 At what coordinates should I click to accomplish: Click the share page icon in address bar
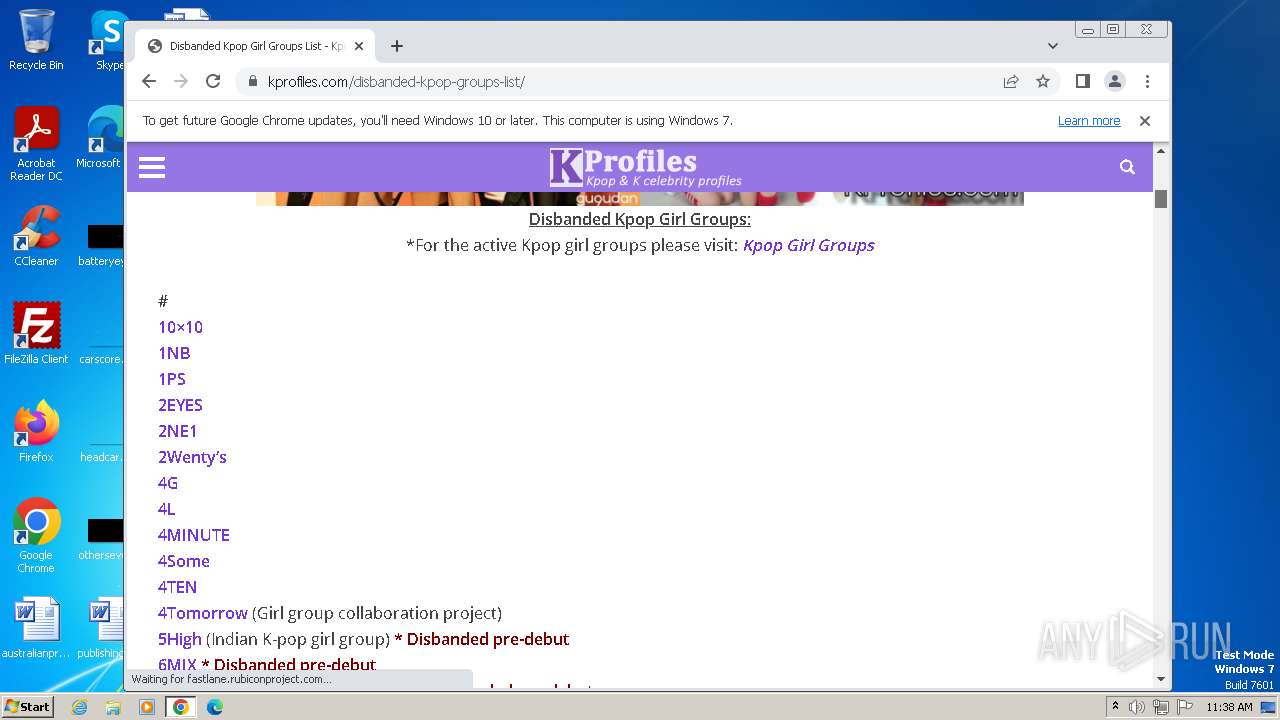click(1011, 81)
